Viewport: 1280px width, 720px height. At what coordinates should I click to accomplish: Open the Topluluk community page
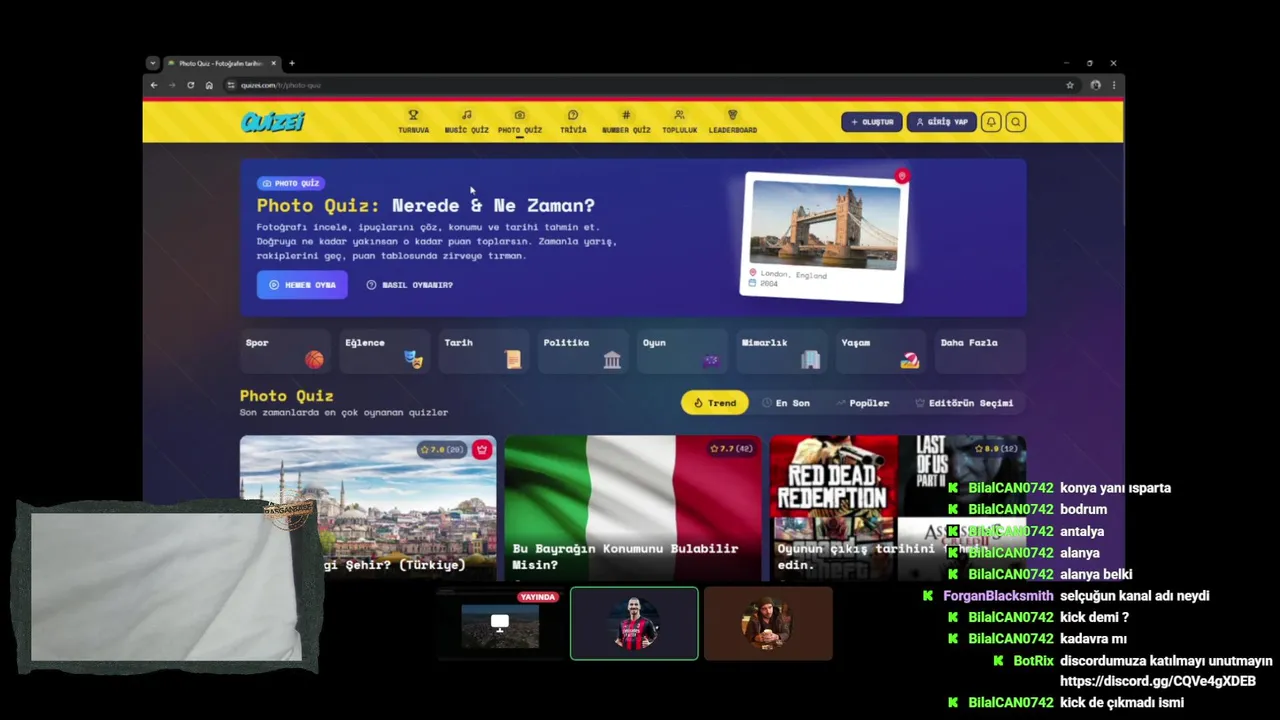tap(679, 122)
